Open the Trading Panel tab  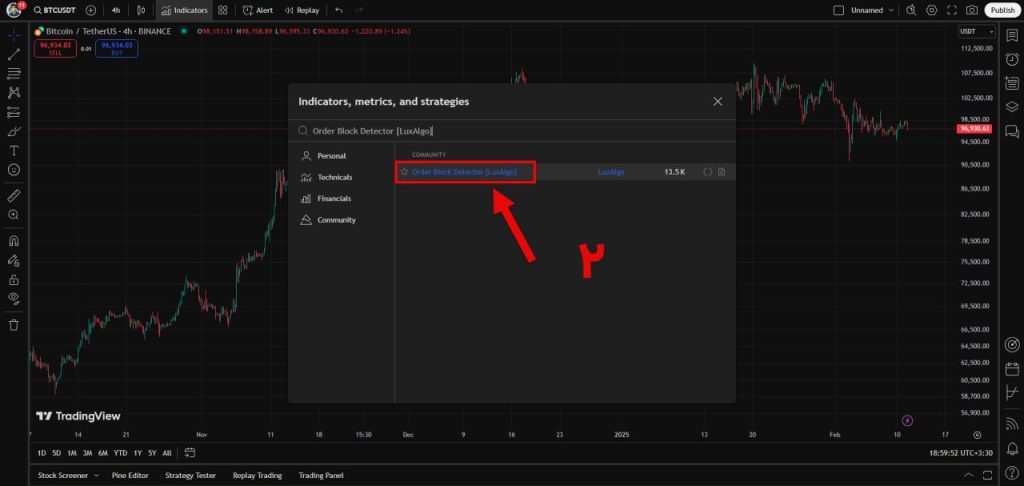pos(321,476)
